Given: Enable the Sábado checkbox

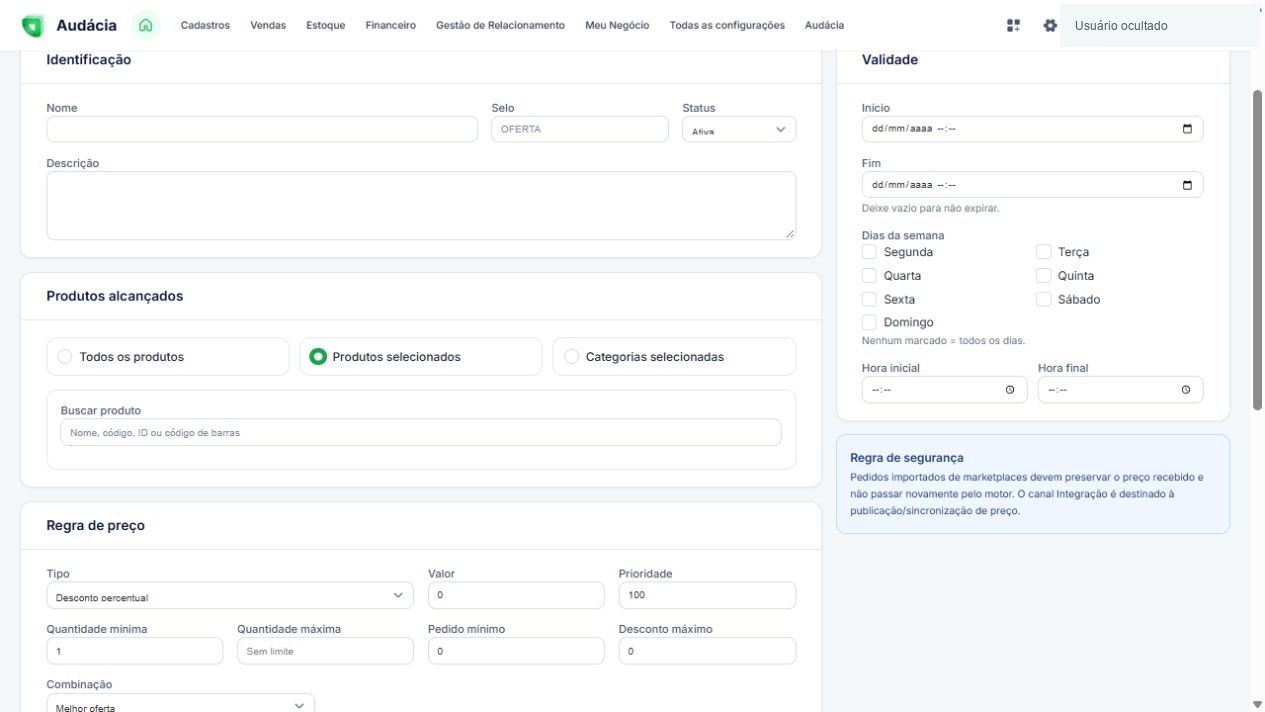Looking at the screenshot, I should pos(1043,299).
